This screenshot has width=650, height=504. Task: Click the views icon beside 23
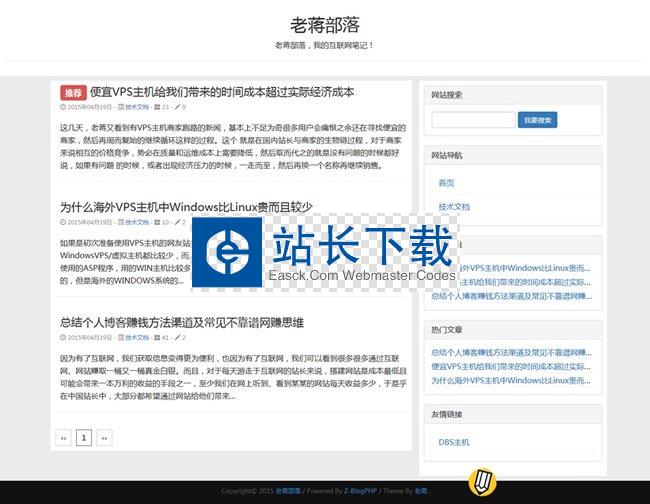click(x=157, y=107)
